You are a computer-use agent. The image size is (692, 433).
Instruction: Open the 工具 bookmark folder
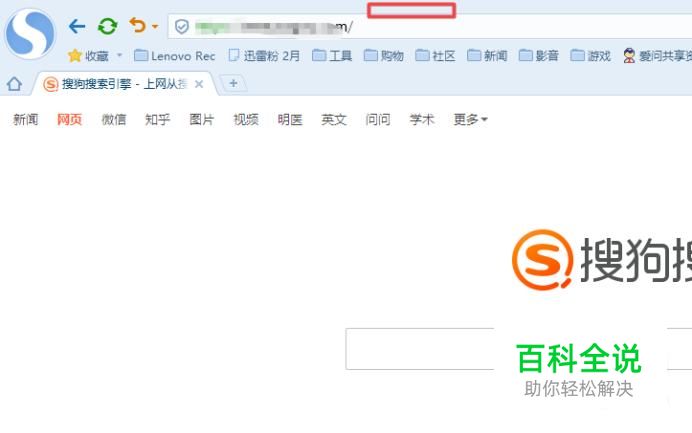point(332,56)
